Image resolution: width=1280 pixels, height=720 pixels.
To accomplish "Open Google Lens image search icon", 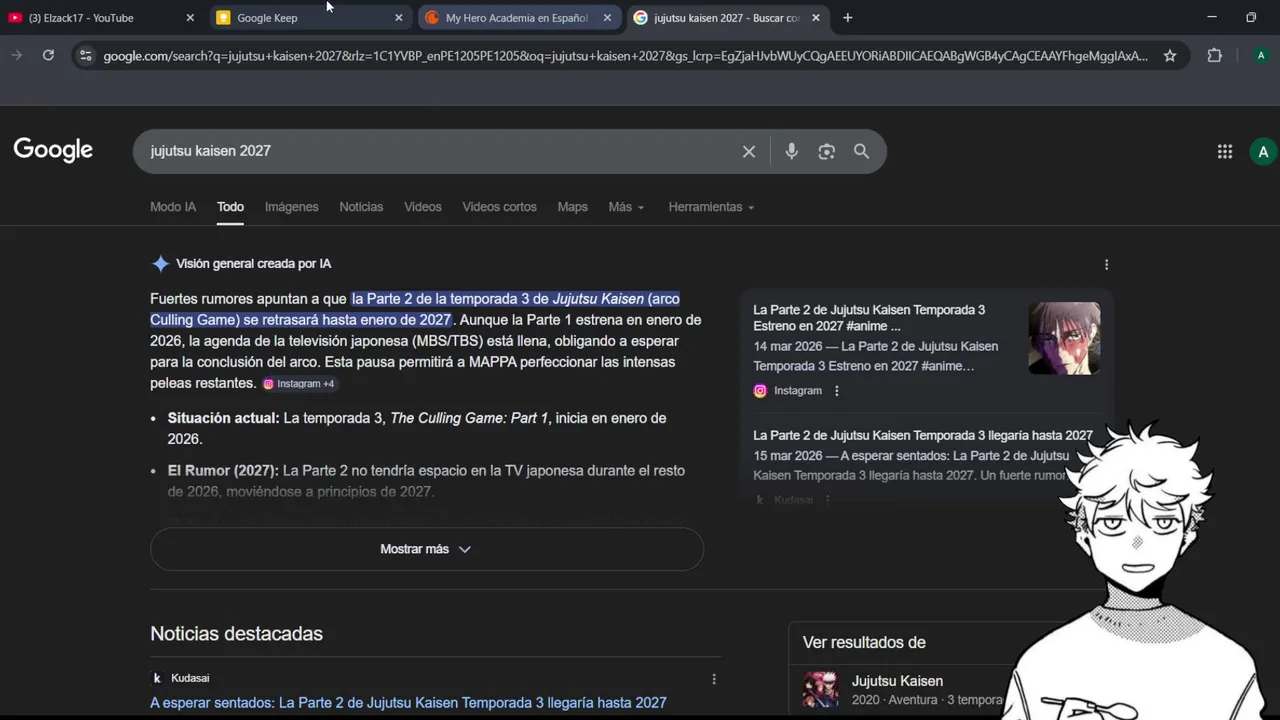I will (826, 151).
